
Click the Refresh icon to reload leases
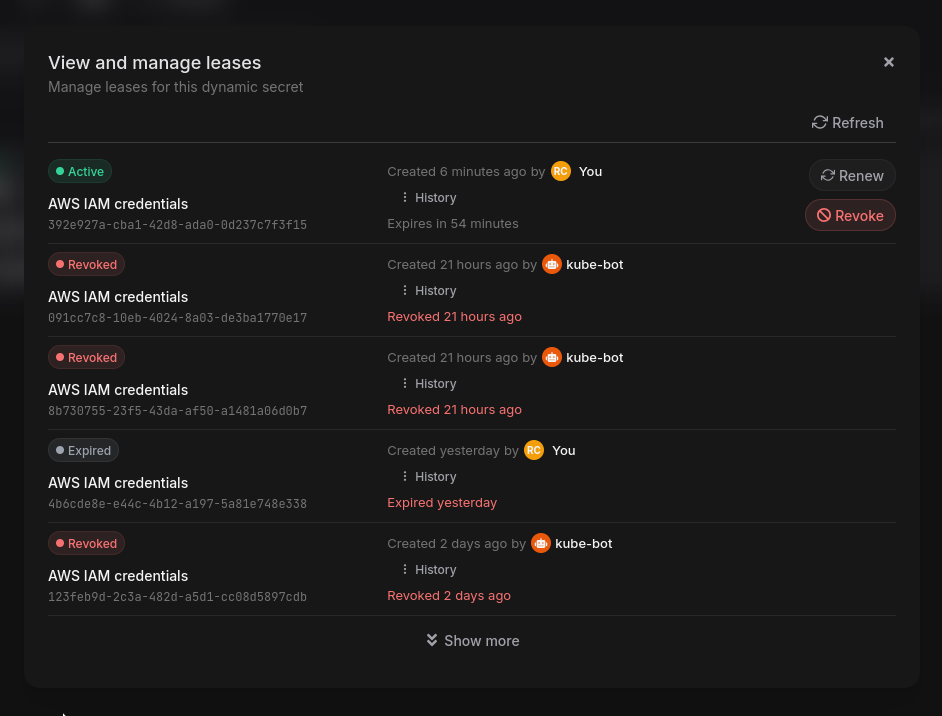(818, 122)
